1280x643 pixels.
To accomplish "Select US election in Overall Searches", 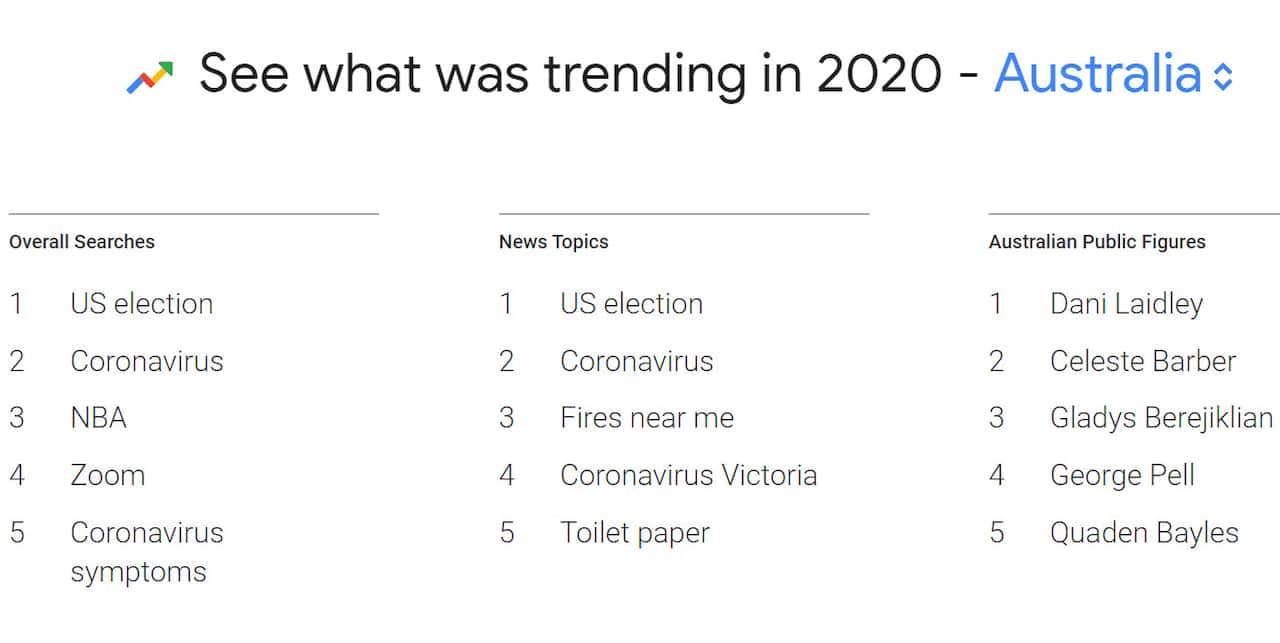I will point(141,304).
